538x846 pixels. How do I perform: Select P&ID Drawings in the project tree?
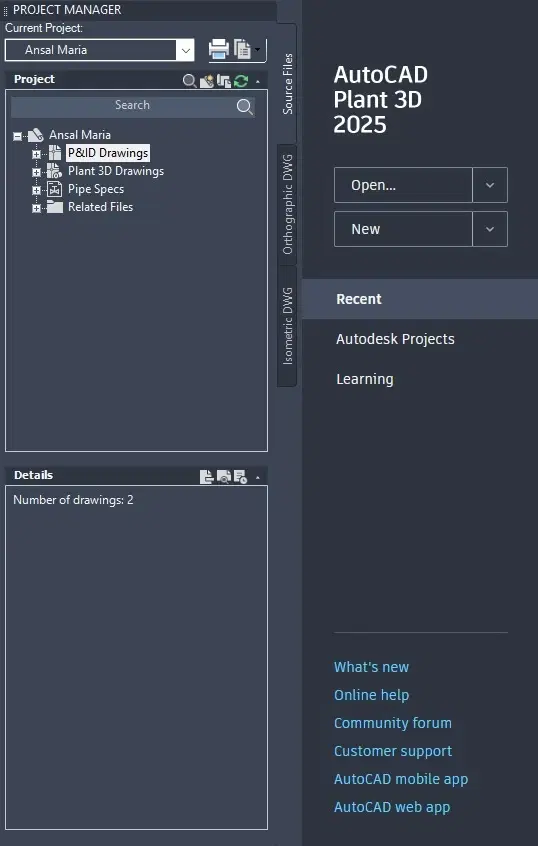click(x=108, y=153)
